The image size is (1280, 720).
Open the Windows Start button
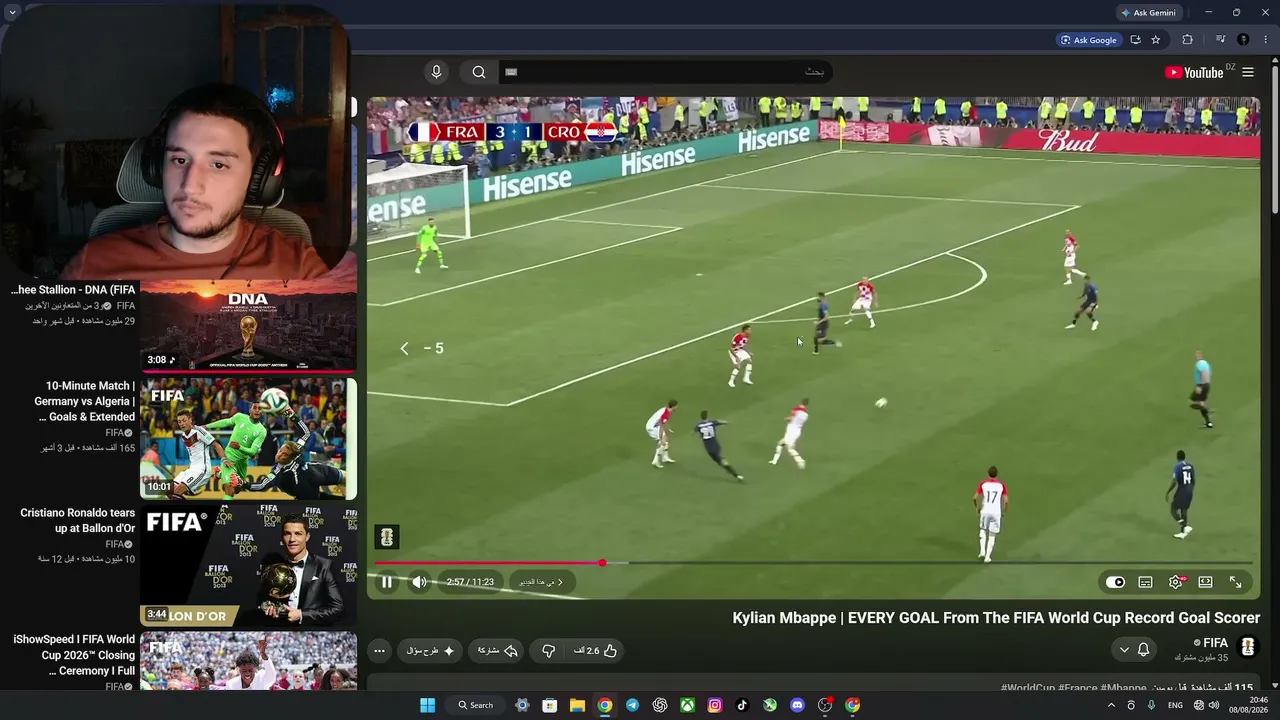tap(427, 705)
